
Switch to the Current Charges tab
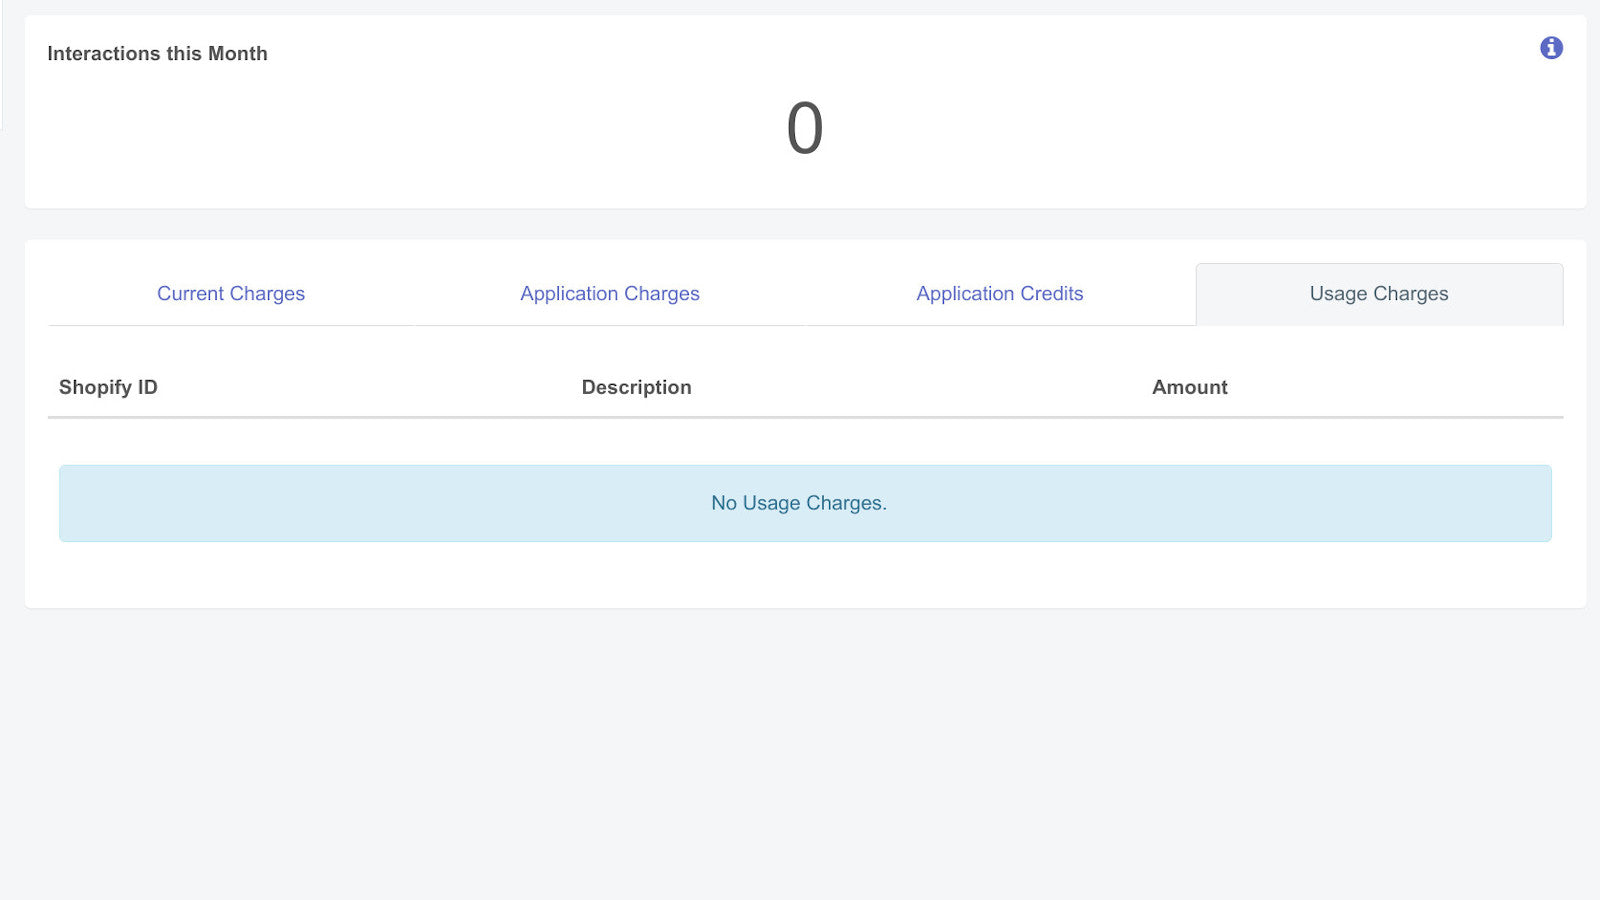pos(231,293)
